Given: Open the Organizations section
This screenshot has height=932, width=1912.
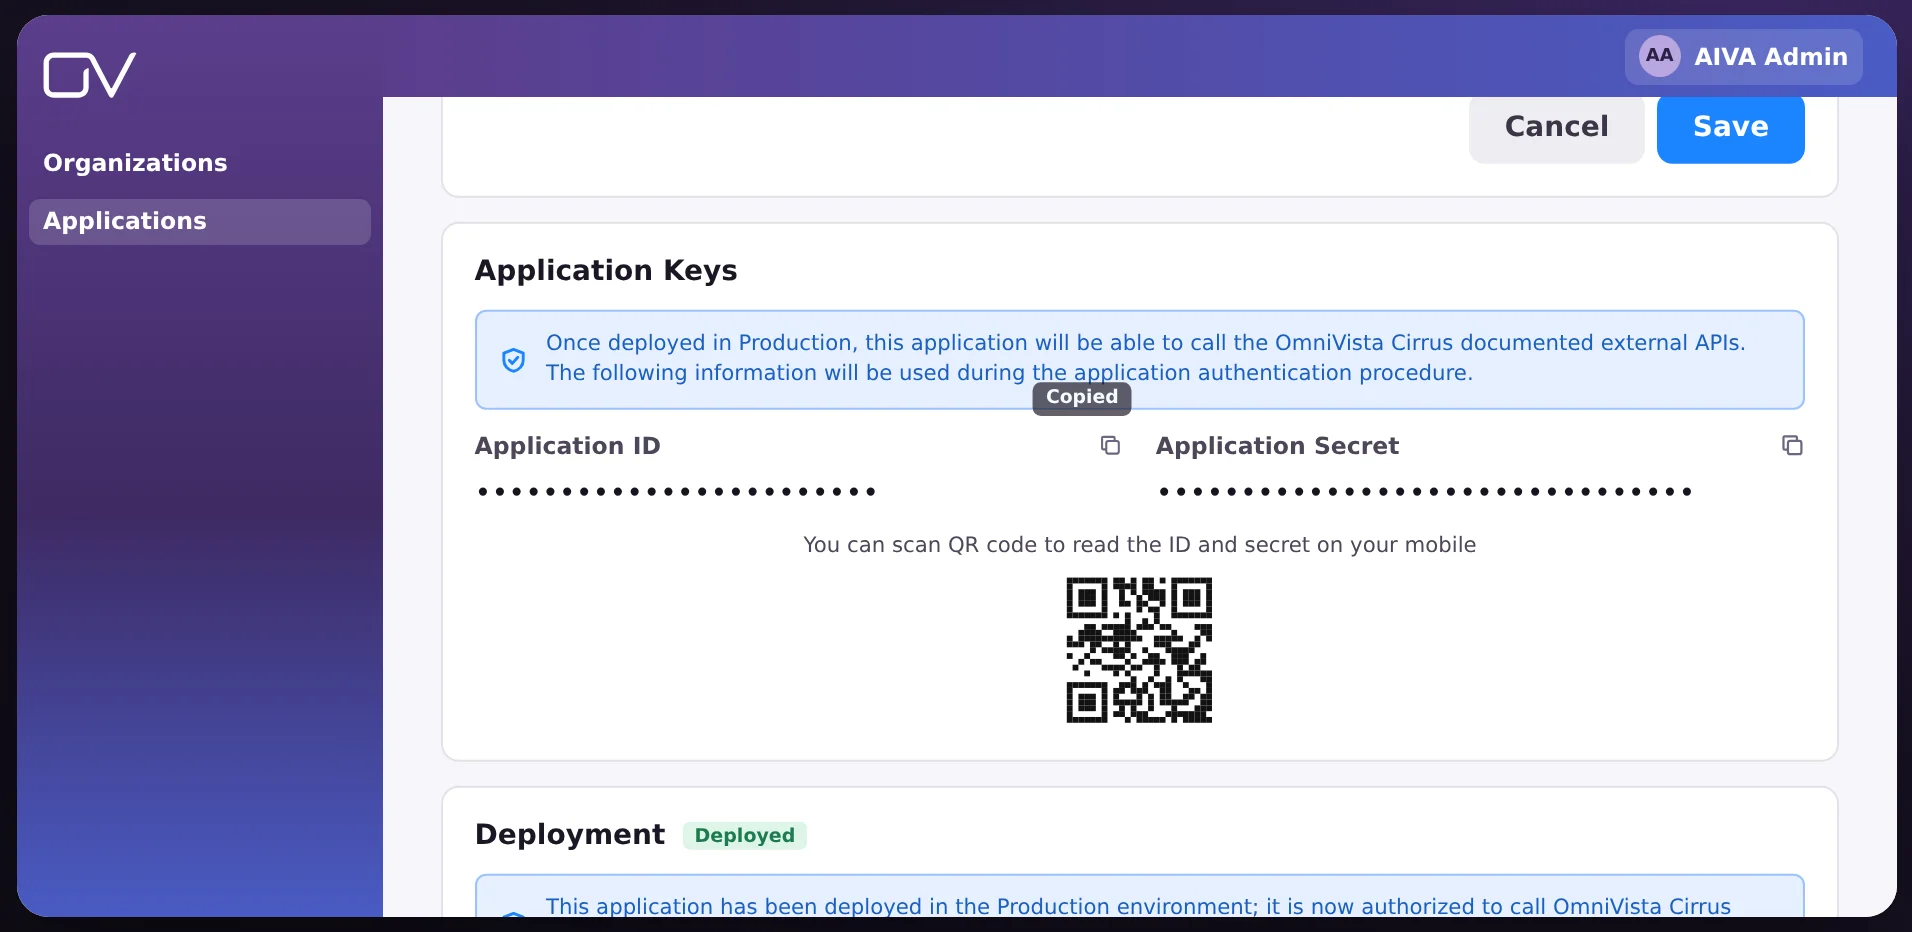Looking at the screenshot, I should click(135, 163).
